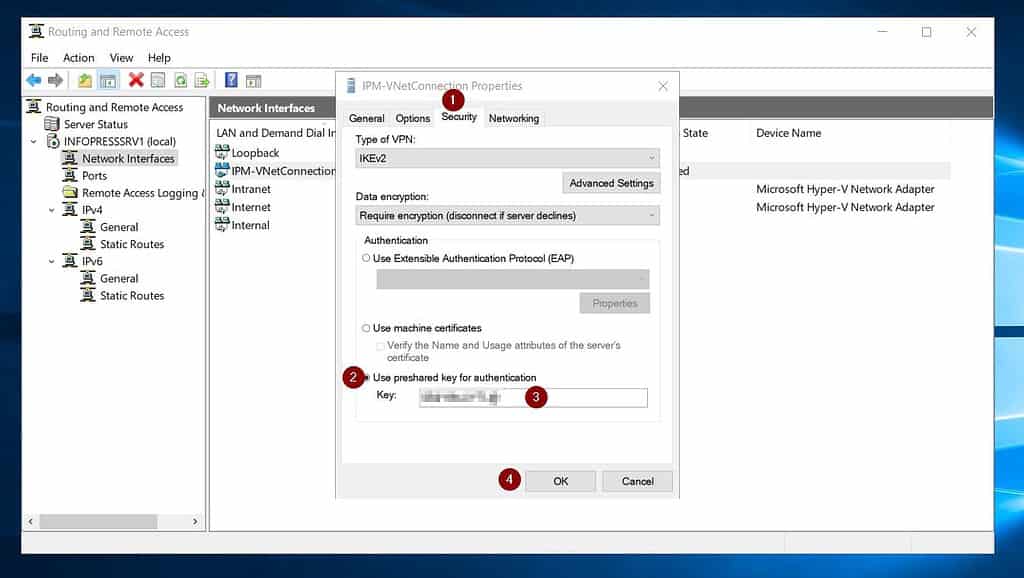Click the LAN and Demand Dial column header
Screen dimensions: 1024x578
click(x=275, y=133)
